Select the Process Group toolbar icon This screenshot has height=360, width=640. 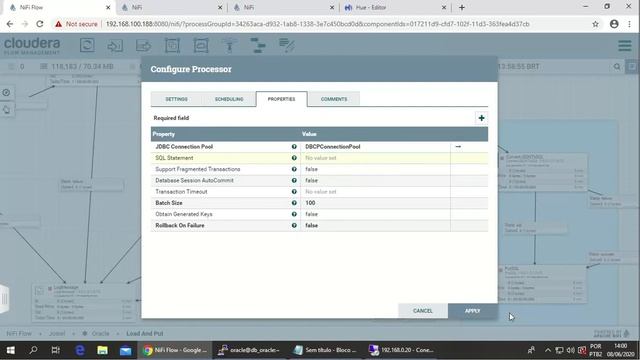(x=172, y=45)
